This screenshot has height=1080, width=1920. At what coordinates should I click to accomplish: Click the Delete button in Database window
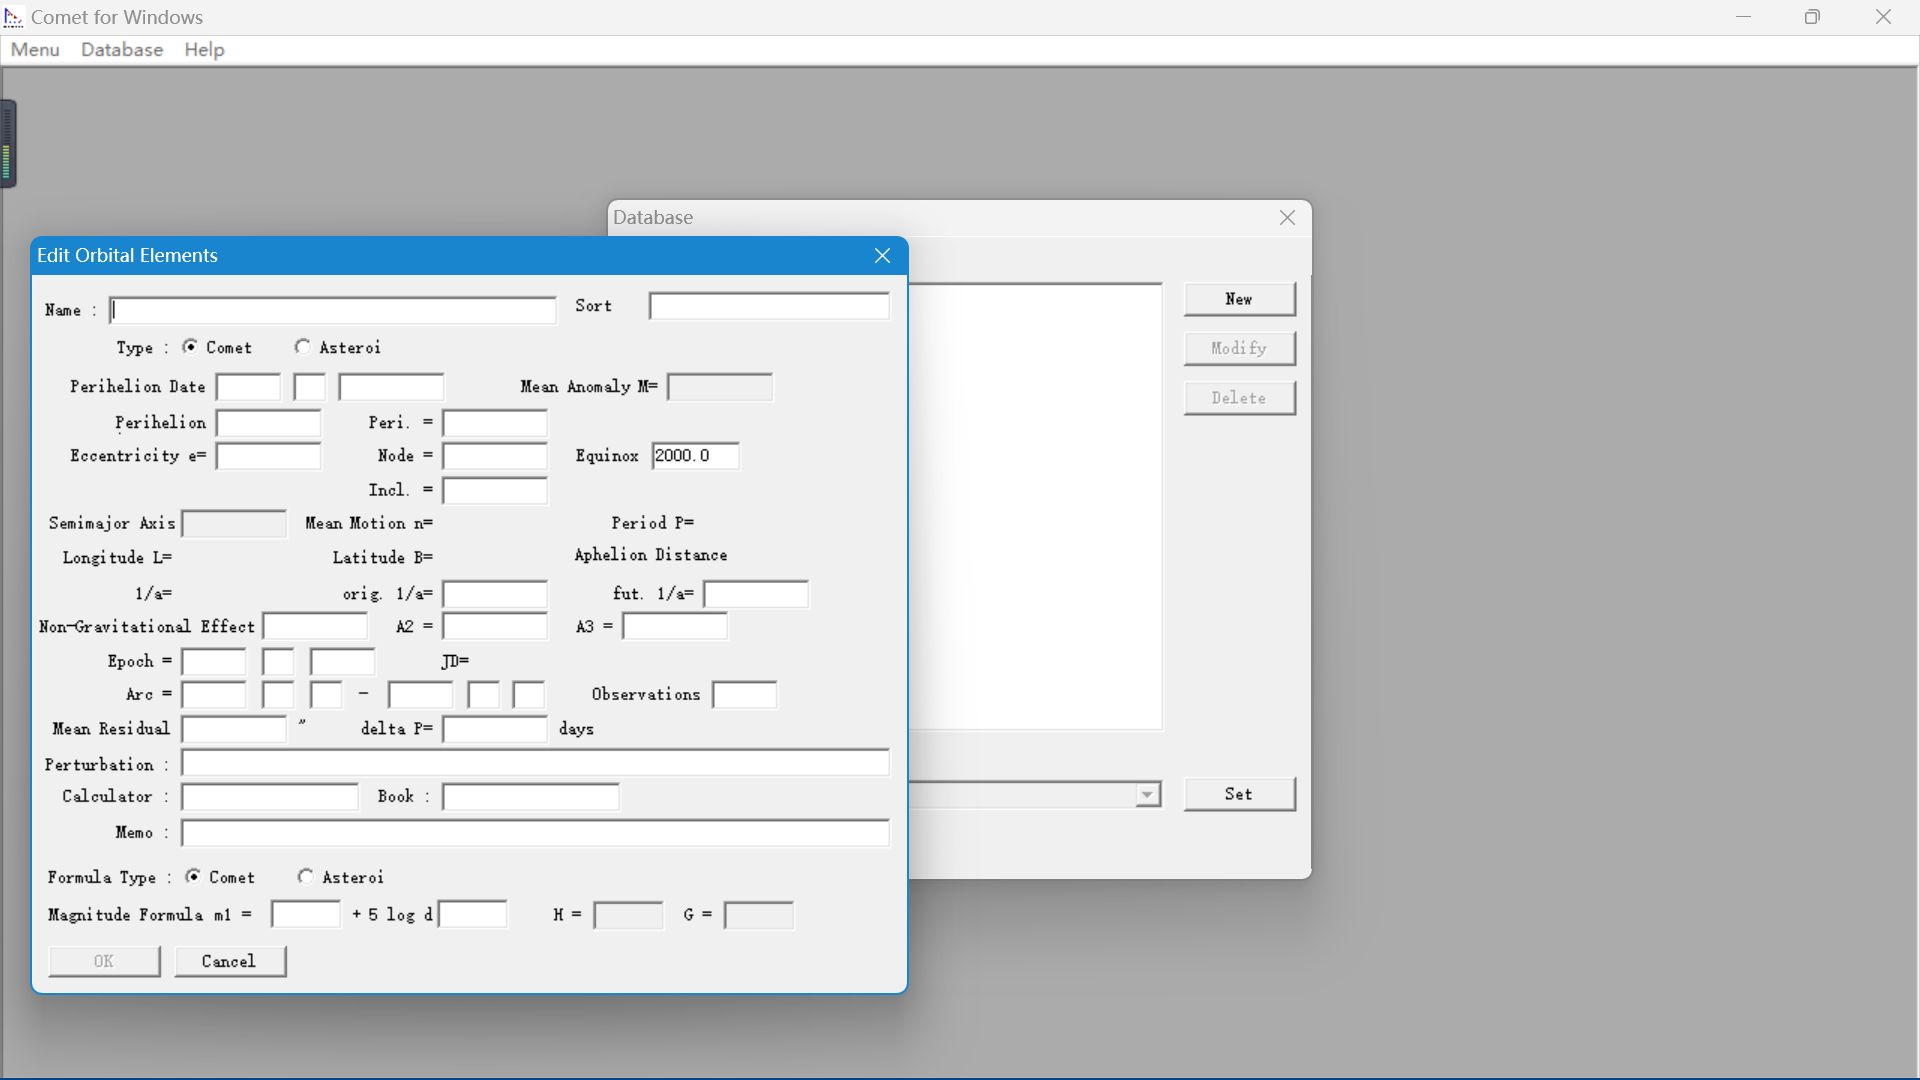[x=1239, y=398]
